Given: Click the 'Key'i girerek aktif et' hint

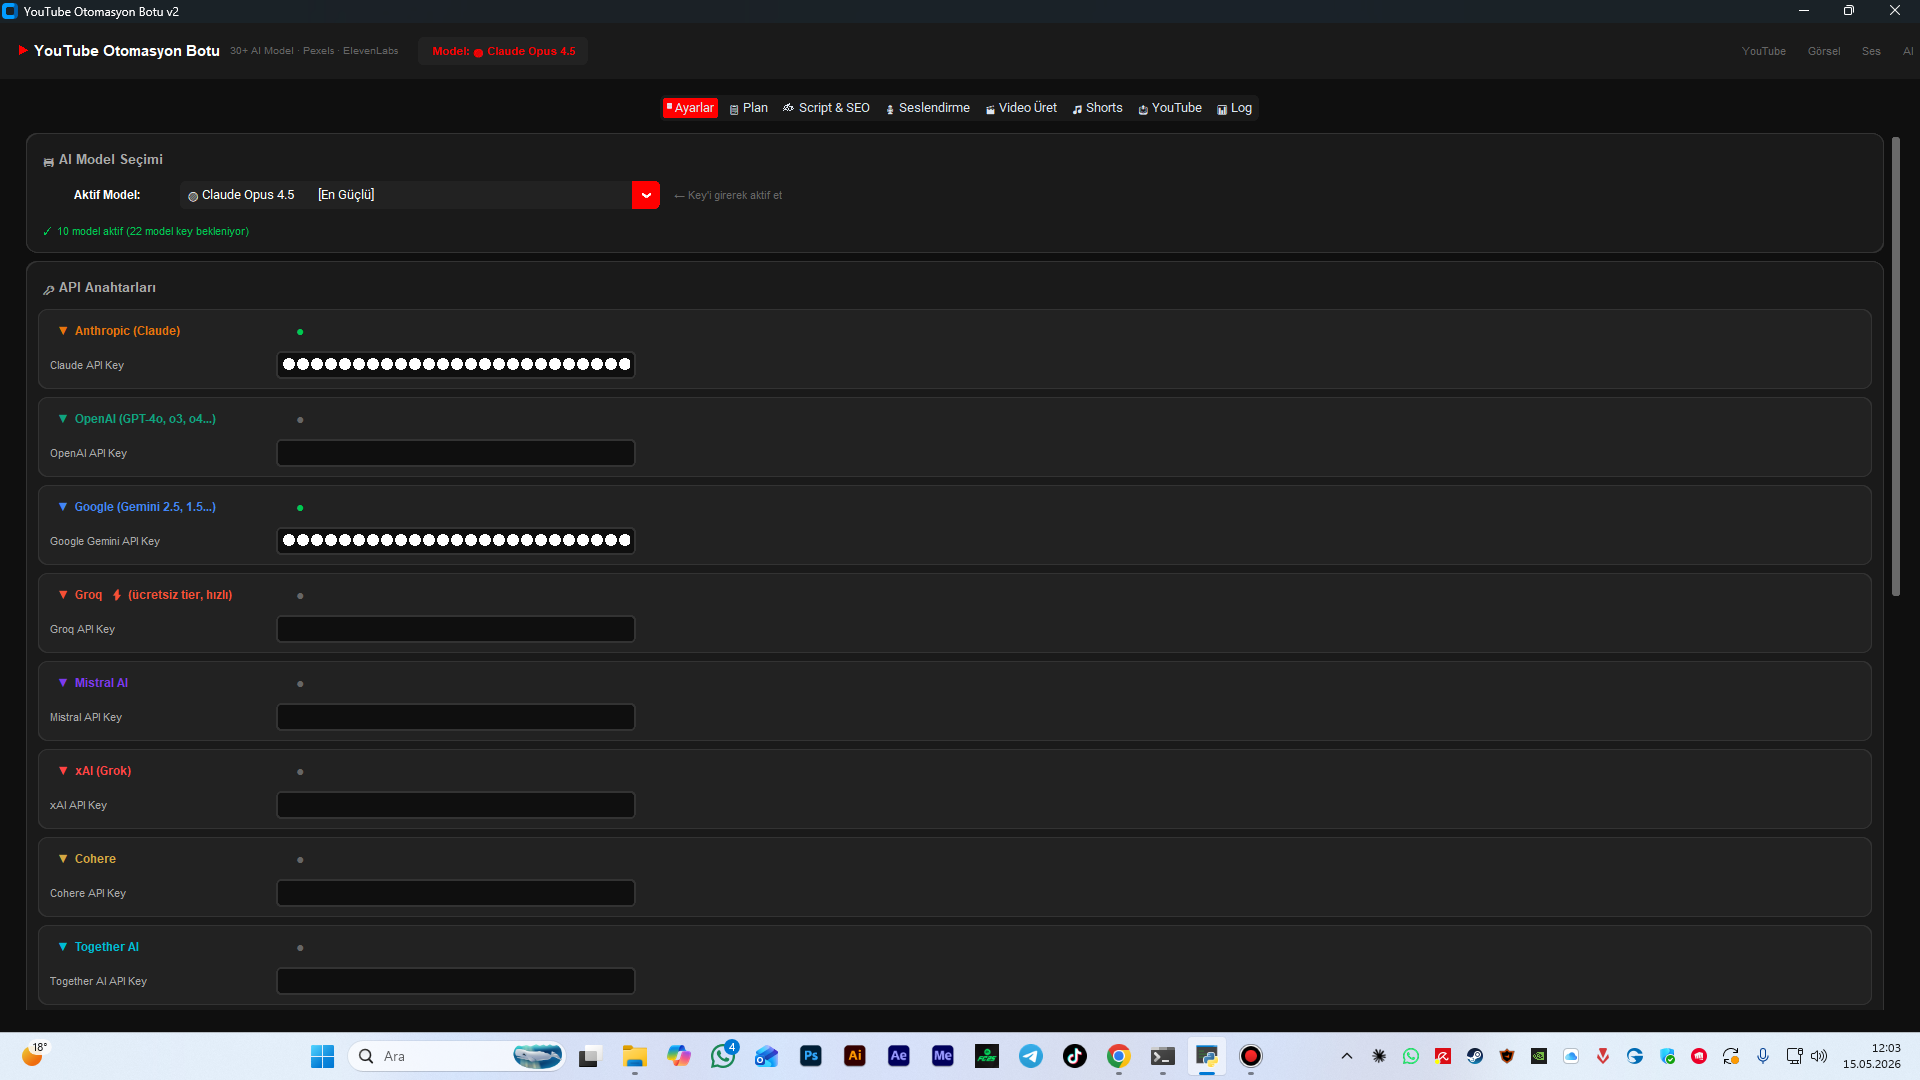Looking at the screenshot, I should click(728, 196).
